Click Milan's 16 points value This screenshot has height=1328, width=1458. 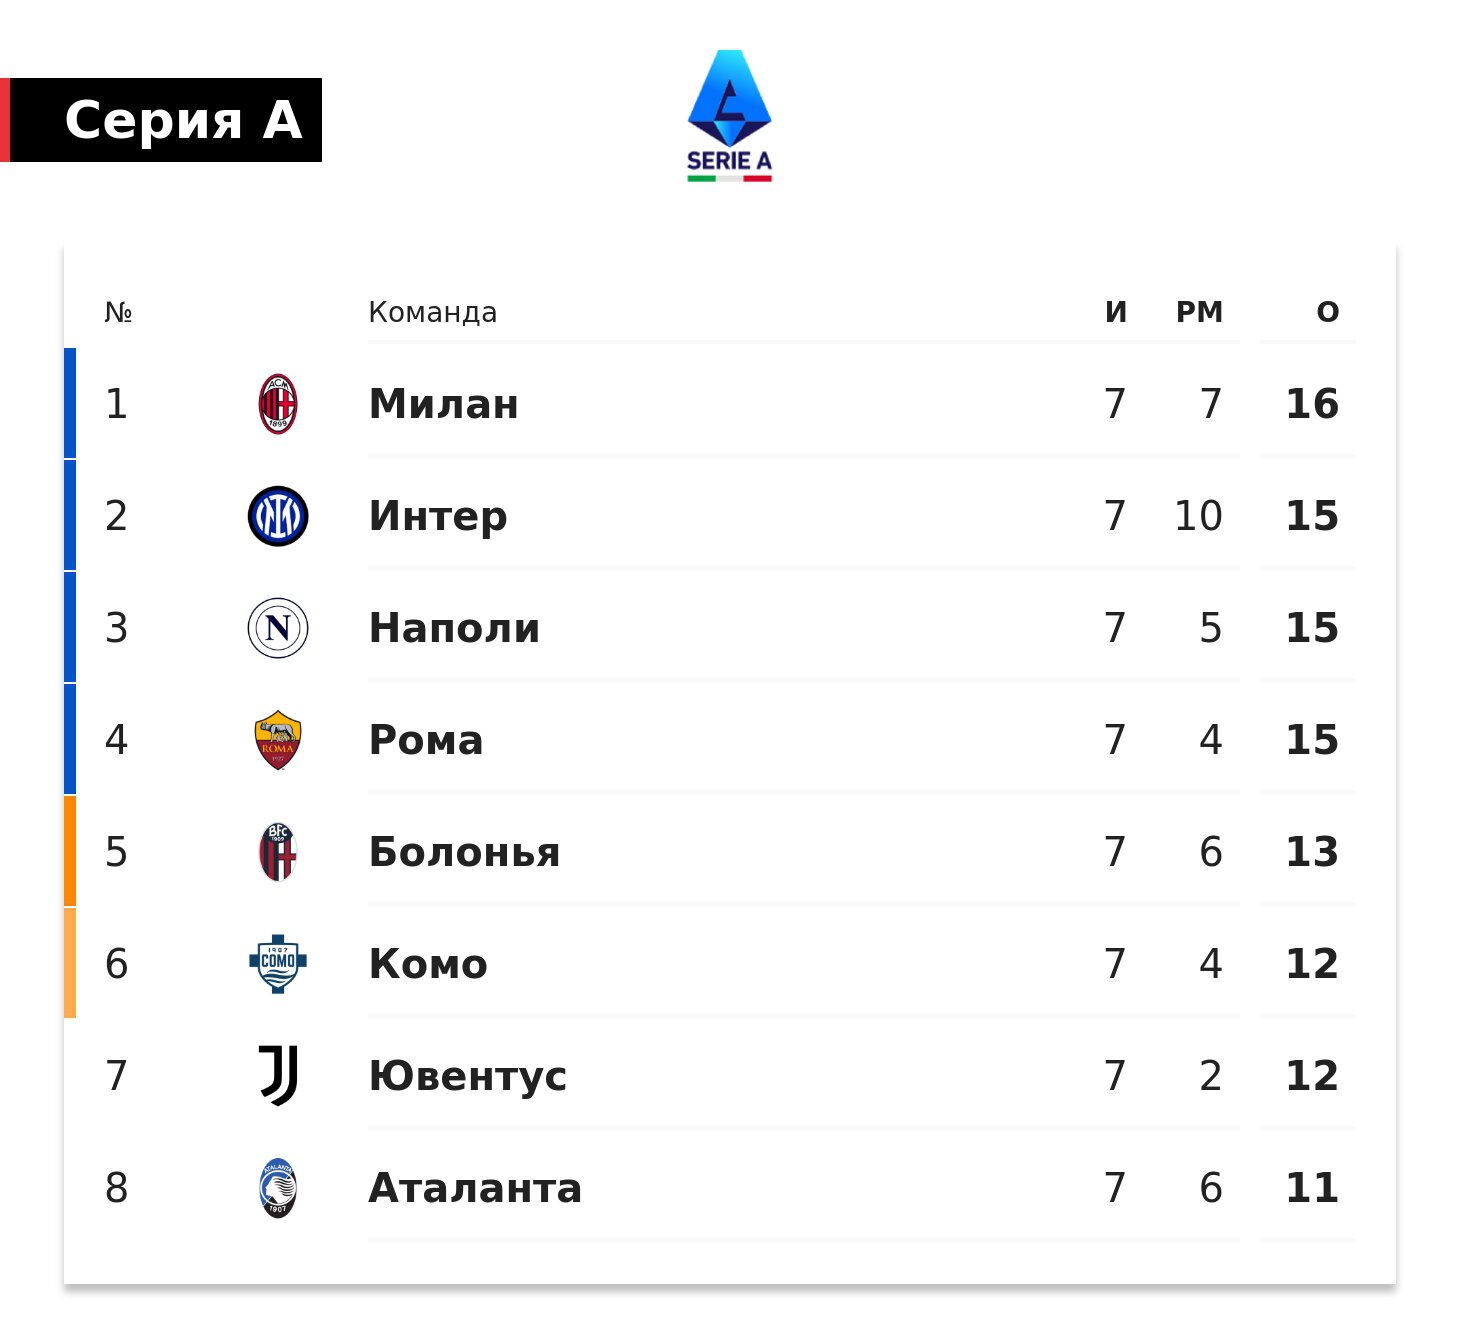[1312, 404]
